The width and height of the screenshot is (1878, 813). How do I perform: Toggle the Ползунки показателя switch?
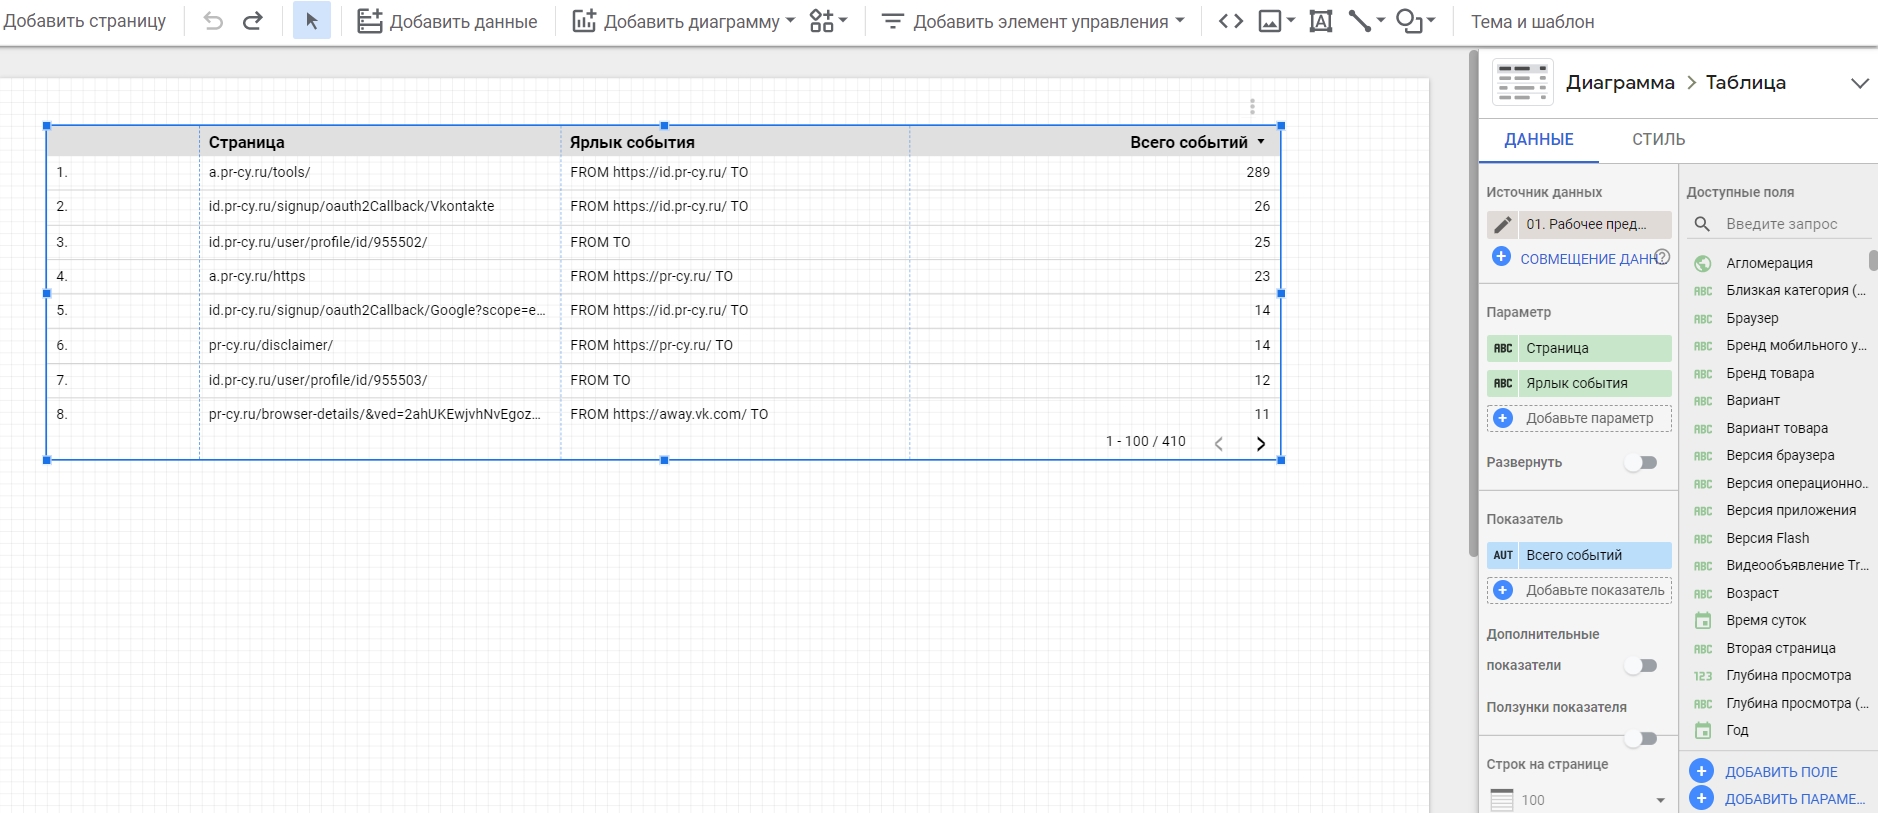[x=1640, y=738]
